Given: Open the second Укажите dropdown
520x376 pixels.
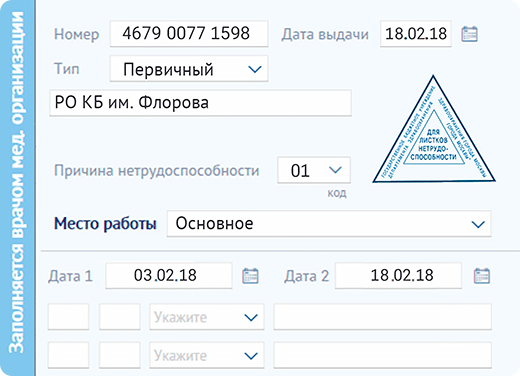Looking at the screenshot, I should 207,355.
